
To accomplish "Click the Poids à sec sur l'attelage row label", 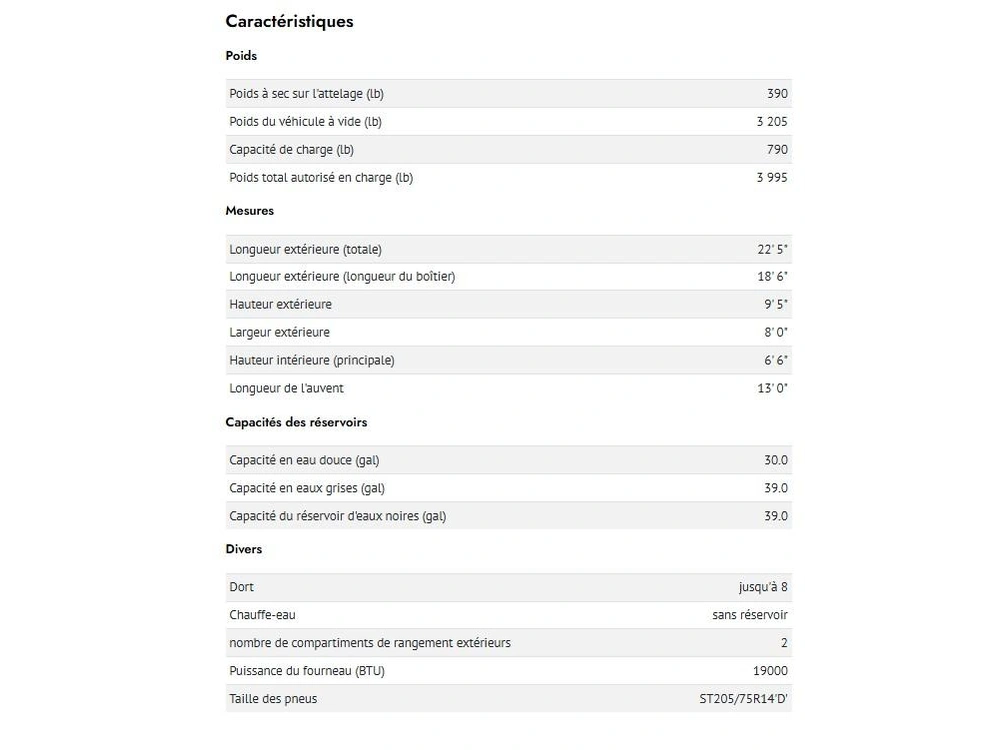I will pyautogui.click(x=306, y=94).
